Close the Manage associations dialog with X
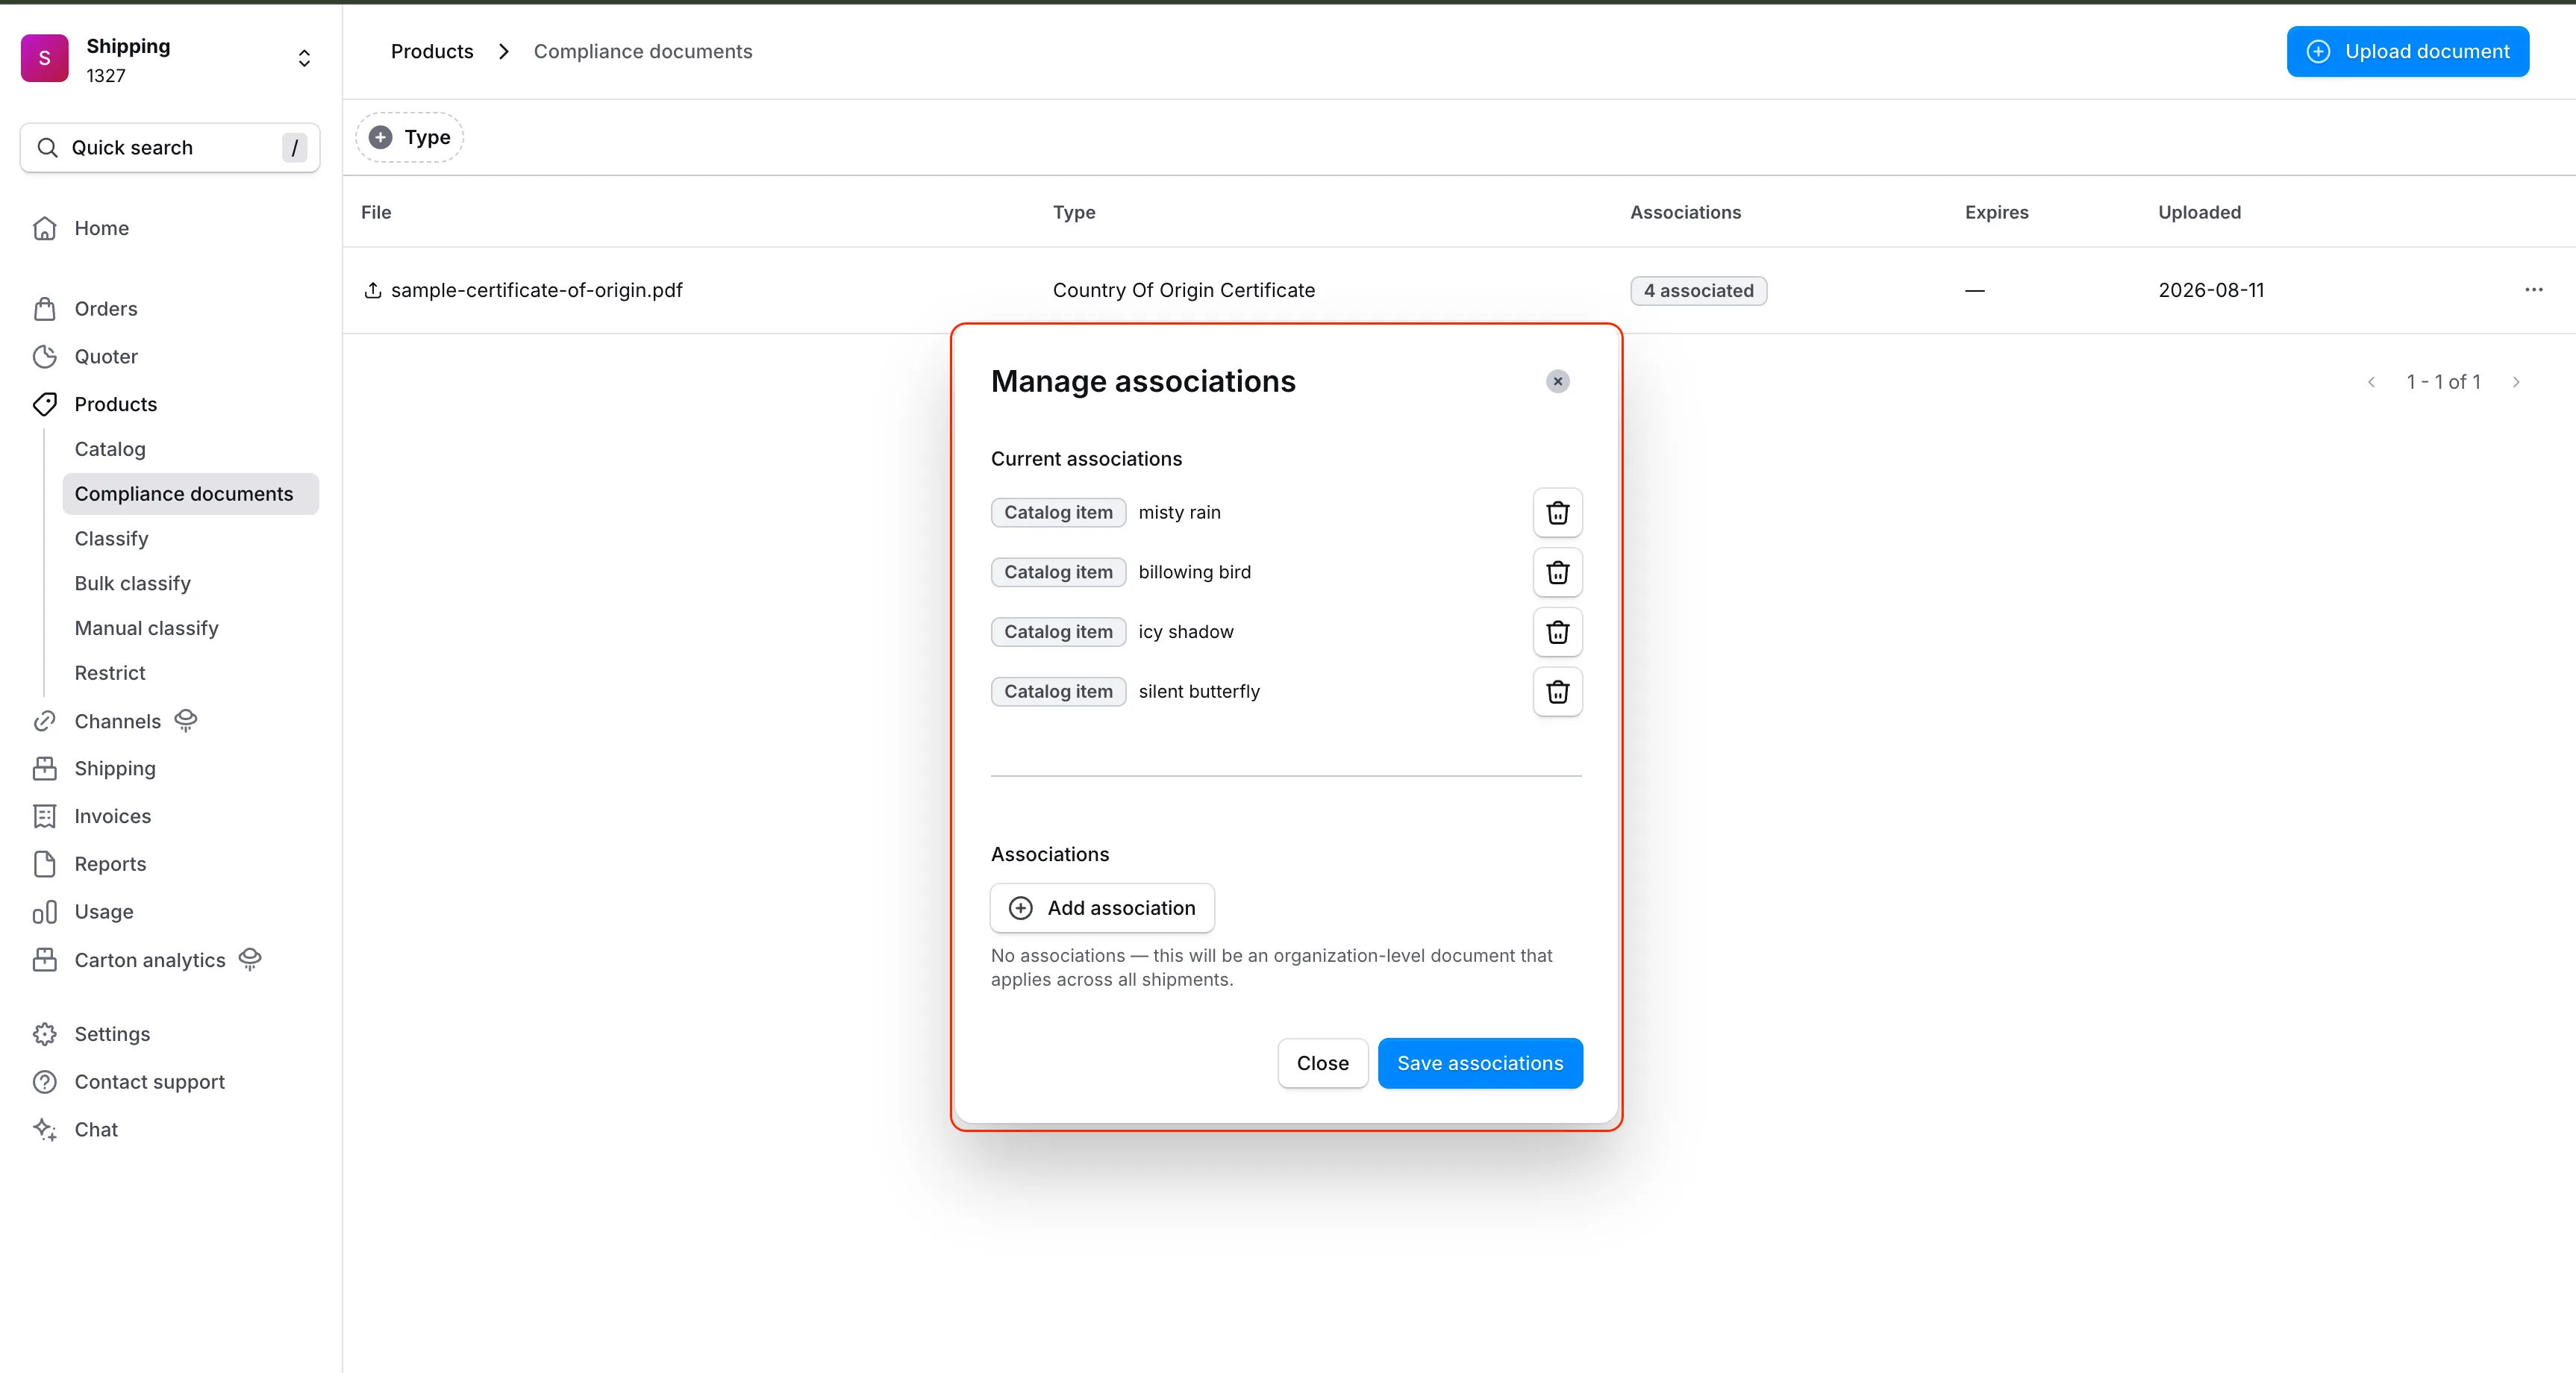2576x1373 pixels. point(1557,381)
